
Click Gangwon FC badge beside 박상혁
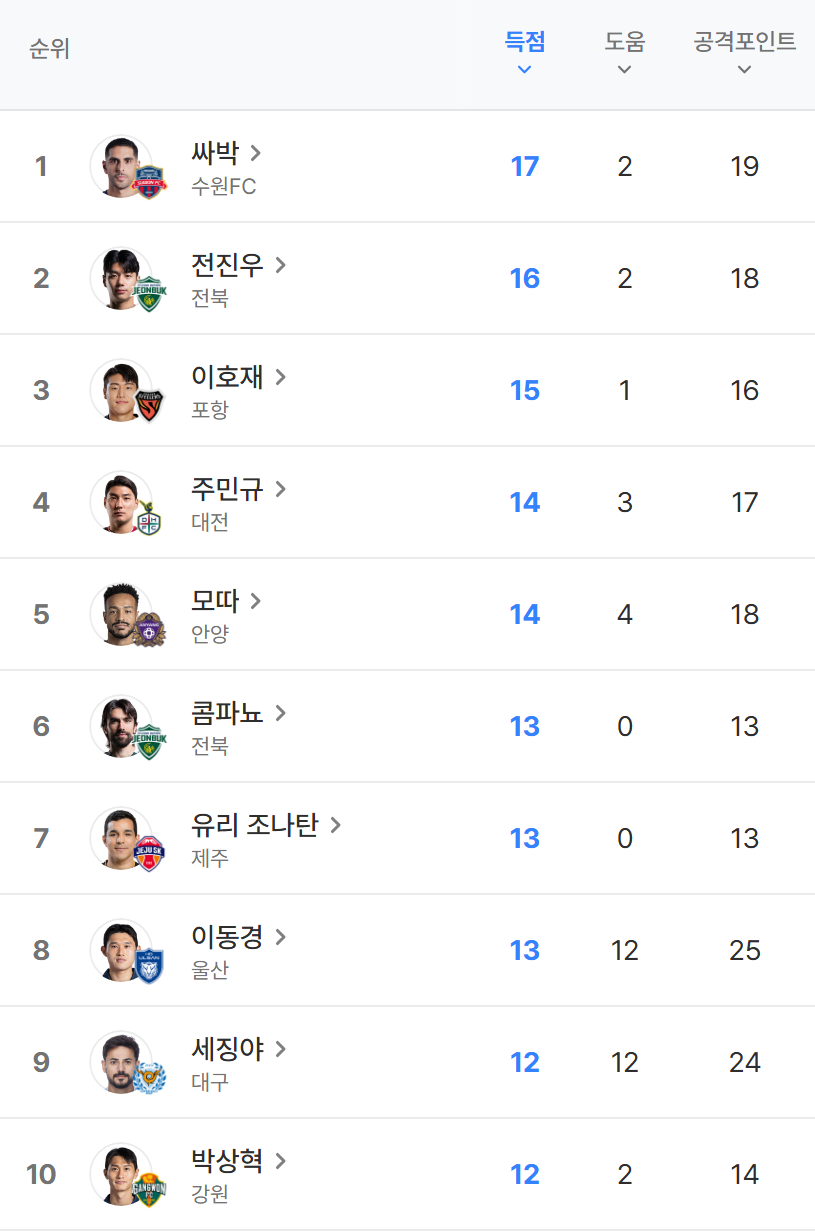[150, 1190]
